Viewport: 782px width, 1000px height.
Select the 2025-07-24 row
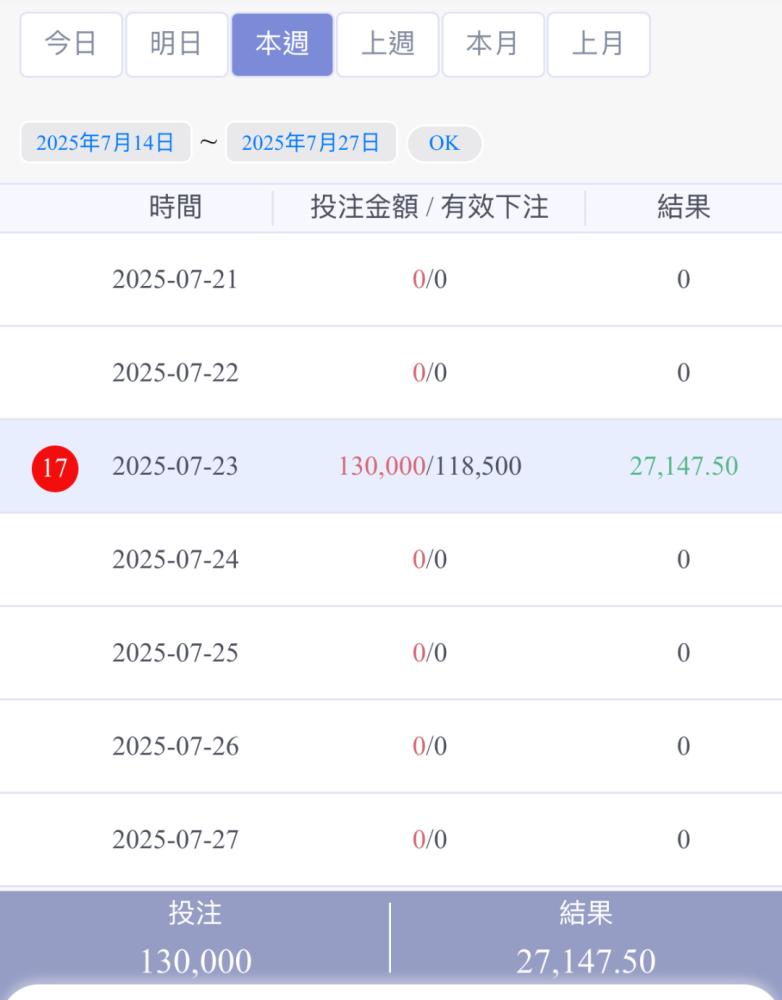click(391, 559)
